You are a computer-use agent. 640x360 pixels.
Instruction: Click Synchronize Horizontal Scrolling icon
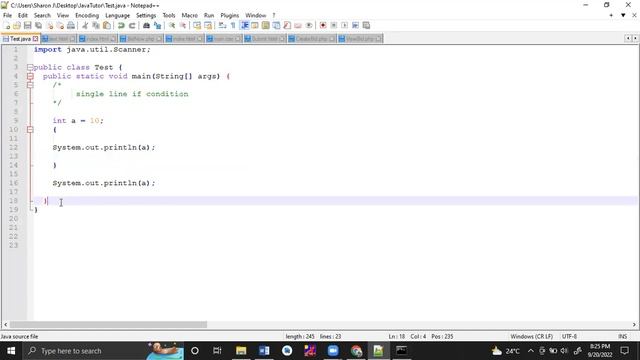pyautogui.click(x=208, y=26)
